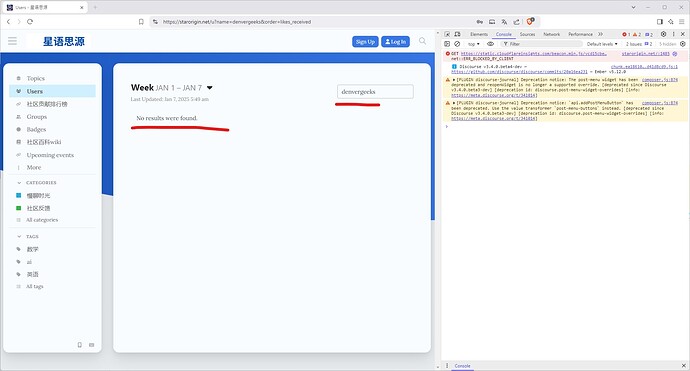Image resolution: width=690 pixels, height=371 pixels.
Task: Open All categories link in sidebar
Action: pyautogui.click(x=42, y=220)
